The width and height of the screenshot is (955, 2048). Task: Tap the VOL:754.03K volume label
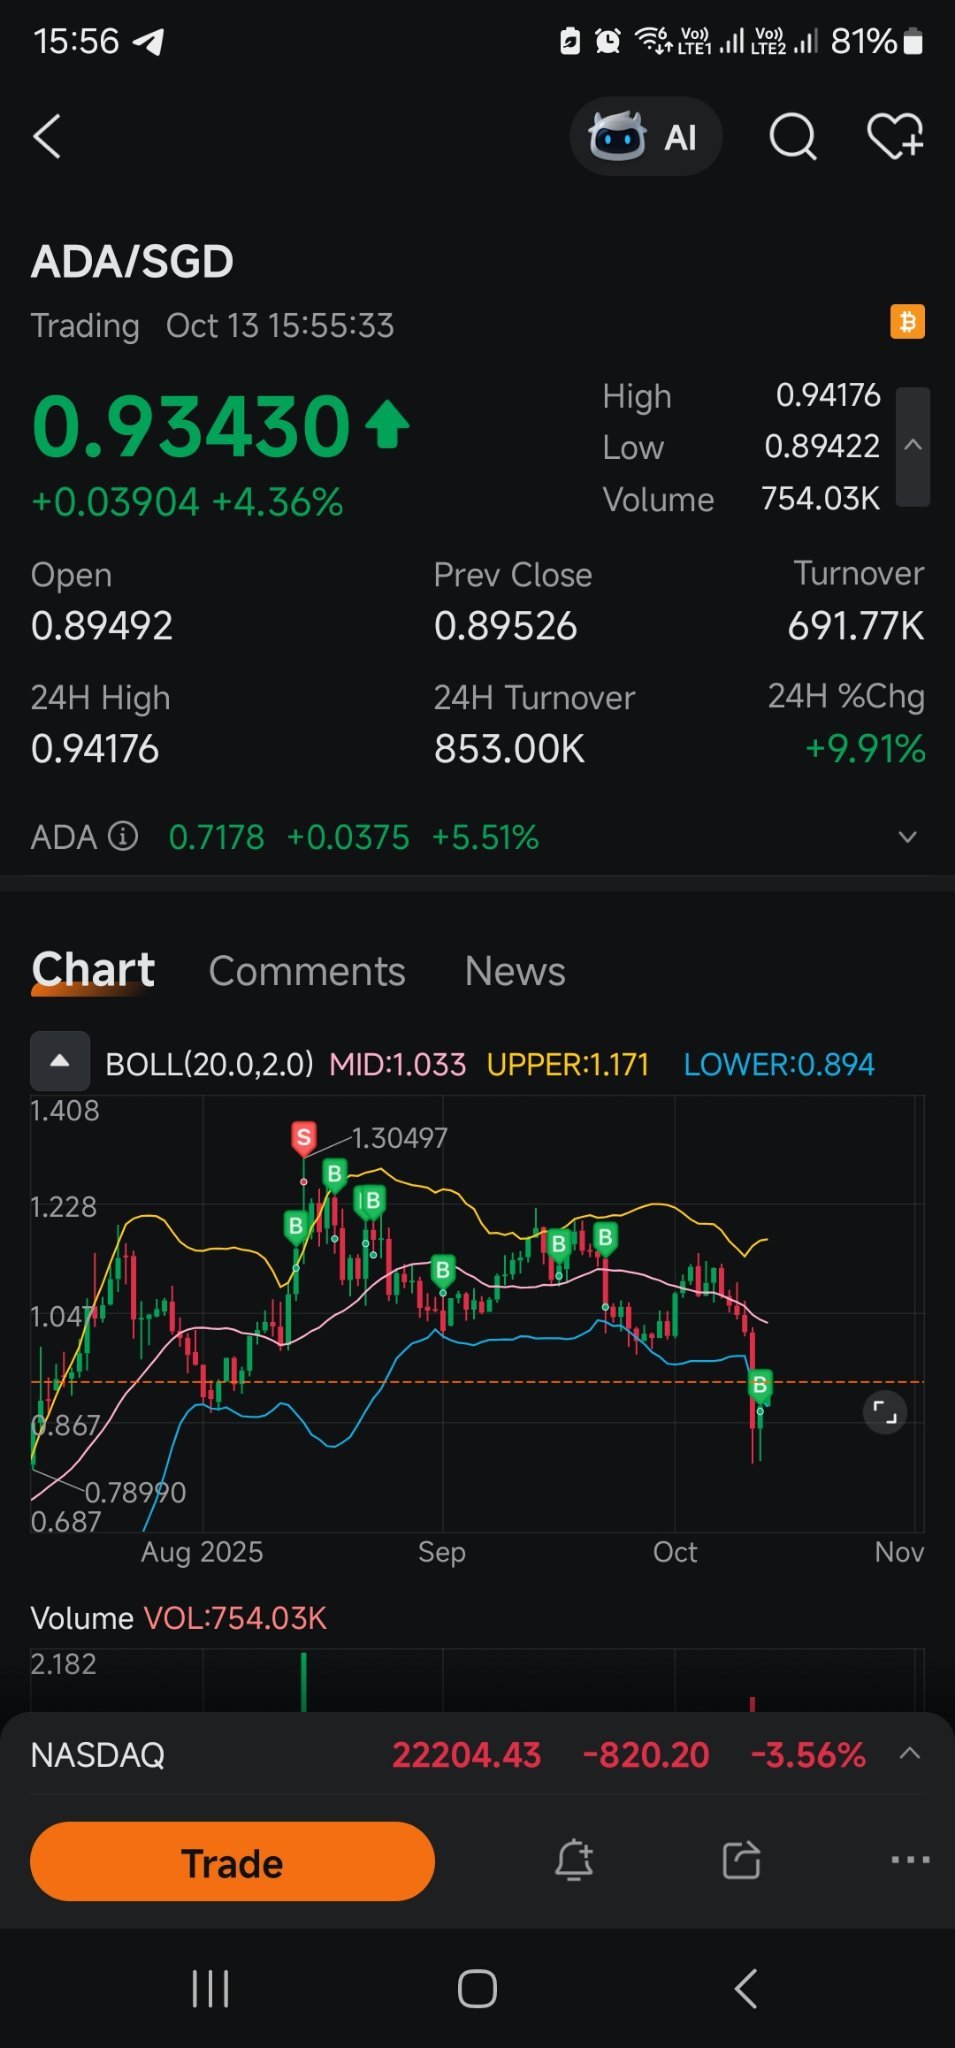click(236, 1618)
